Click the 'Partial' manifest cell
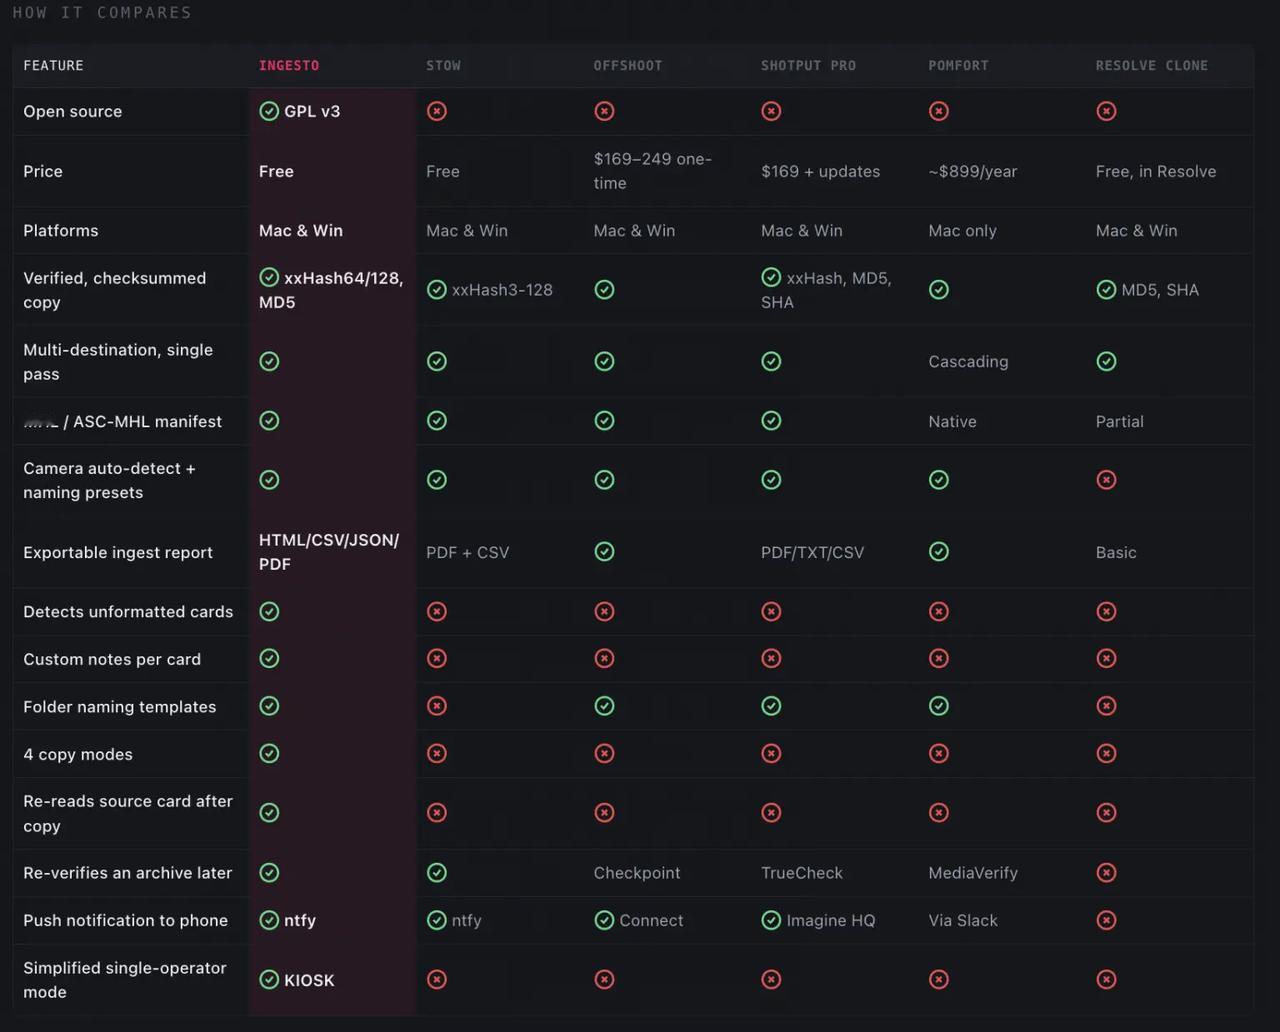Screen dimensions: 1280x1032 pos(1120,422)
